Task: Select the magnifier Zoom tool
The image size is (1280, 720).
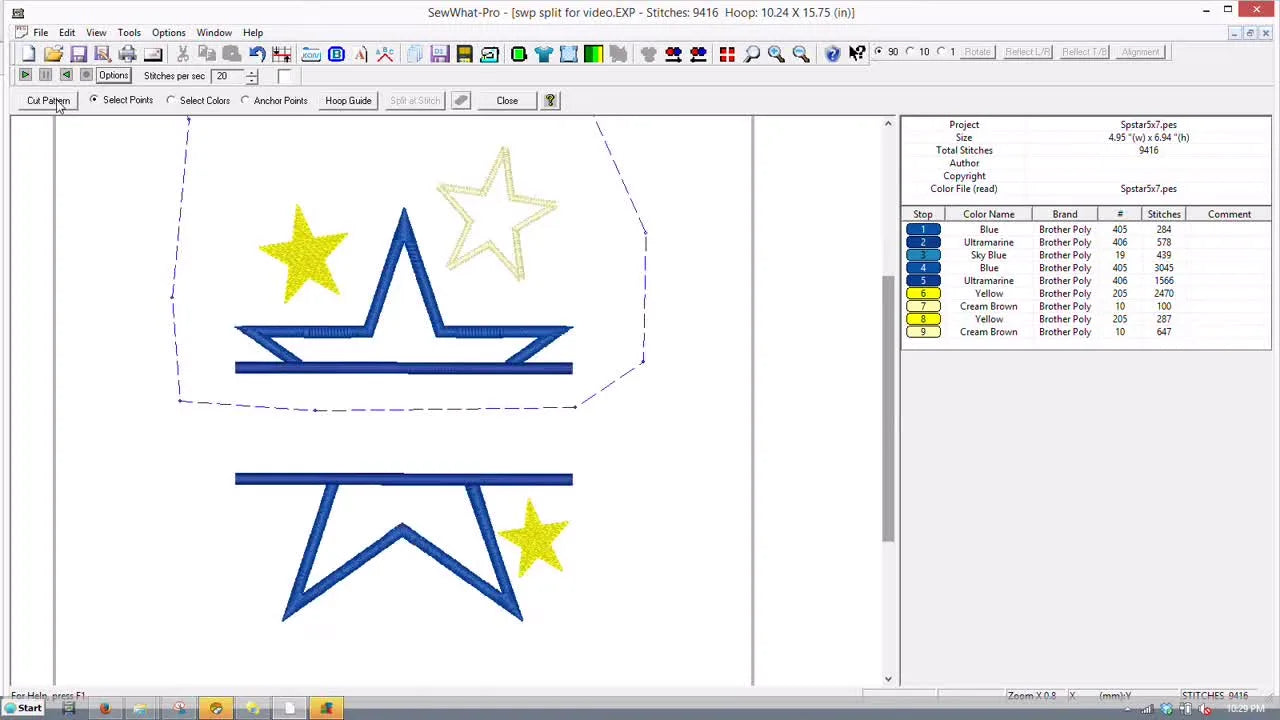Action: pos(752,53)
